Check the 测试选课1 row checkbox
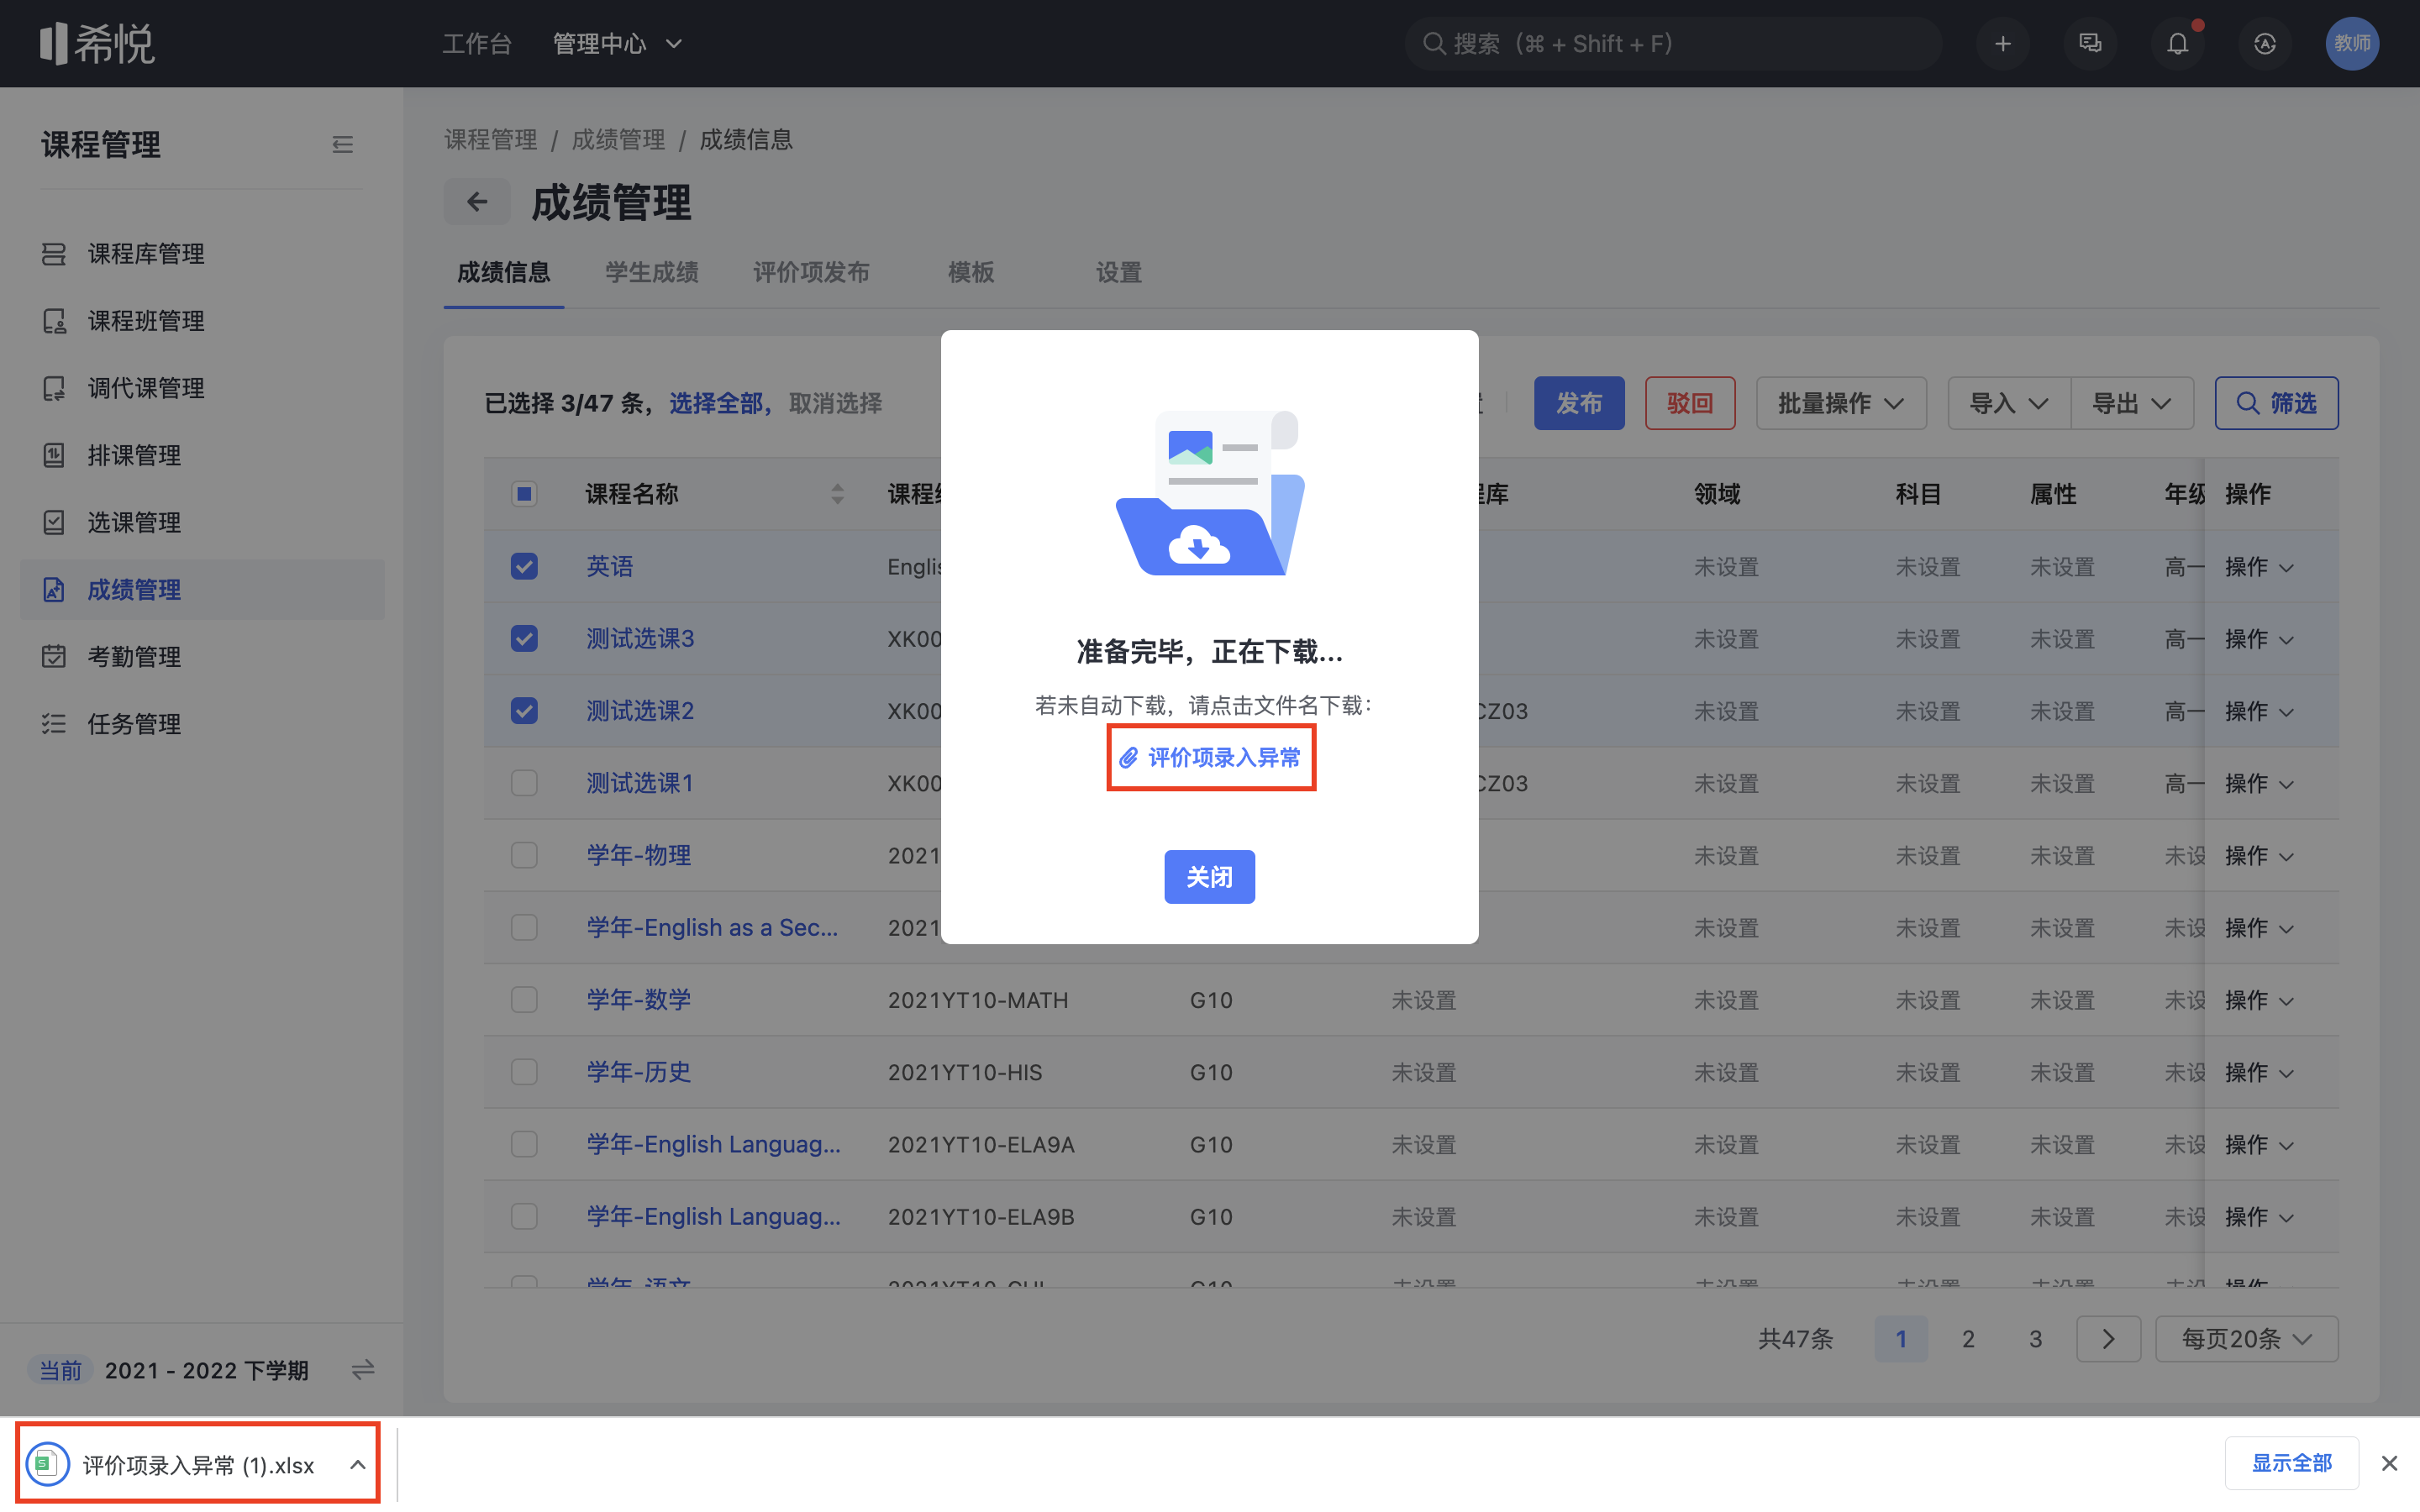This screenshot has width=2420, height=1512. (524, 783)
